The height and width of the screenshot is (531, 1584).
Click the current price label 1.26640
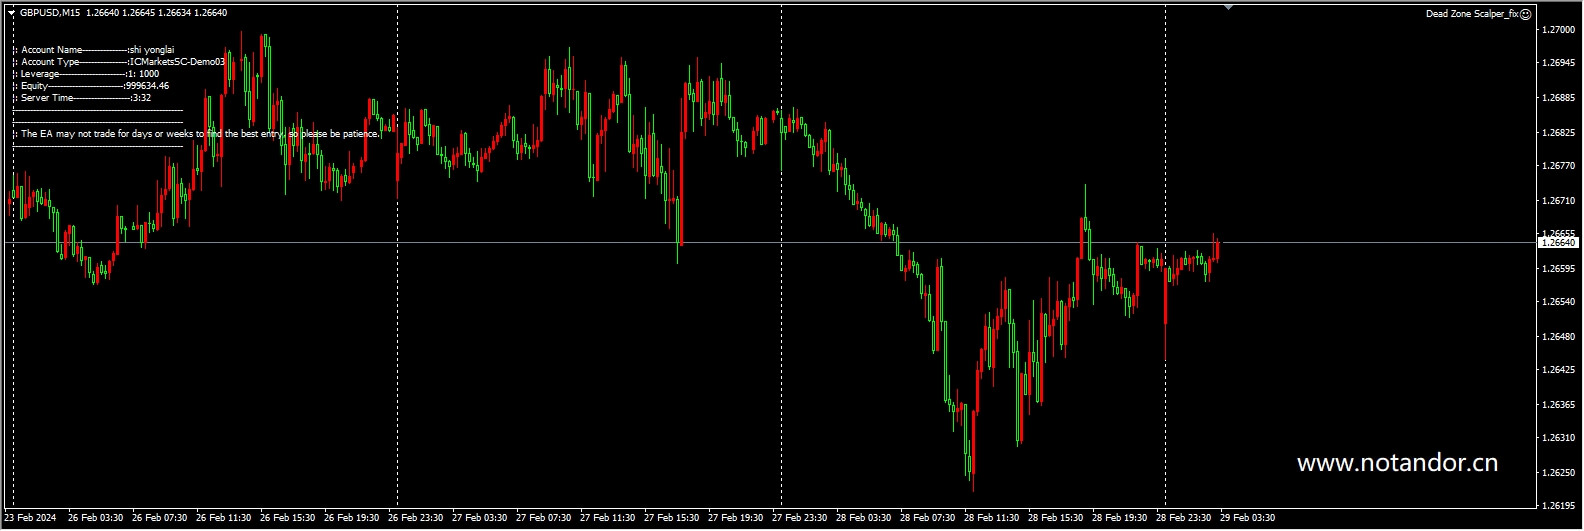click(1557, 243)
